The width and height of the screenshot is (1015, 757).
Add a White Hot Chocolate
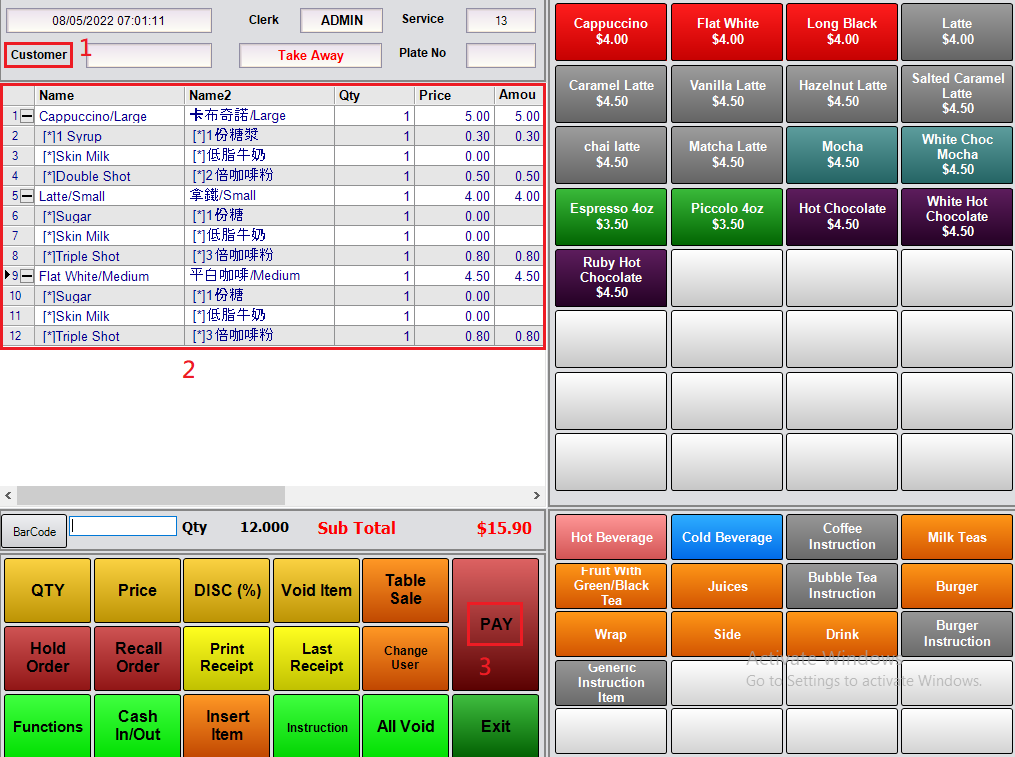[957, 216]
